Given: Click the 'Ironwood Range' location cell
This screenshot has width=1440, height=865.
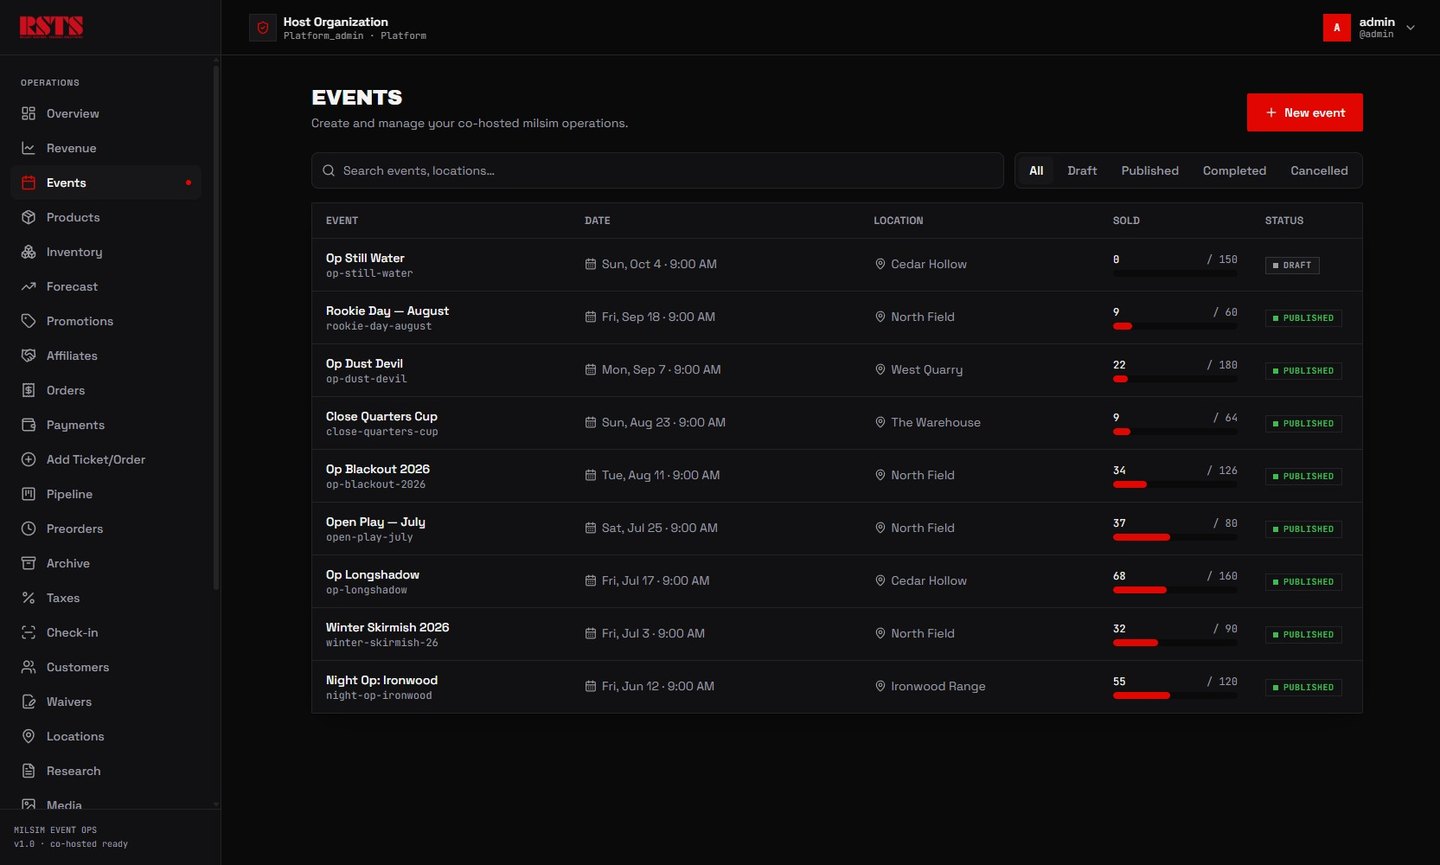Looking at the screenshot, I should coord(938,687).
